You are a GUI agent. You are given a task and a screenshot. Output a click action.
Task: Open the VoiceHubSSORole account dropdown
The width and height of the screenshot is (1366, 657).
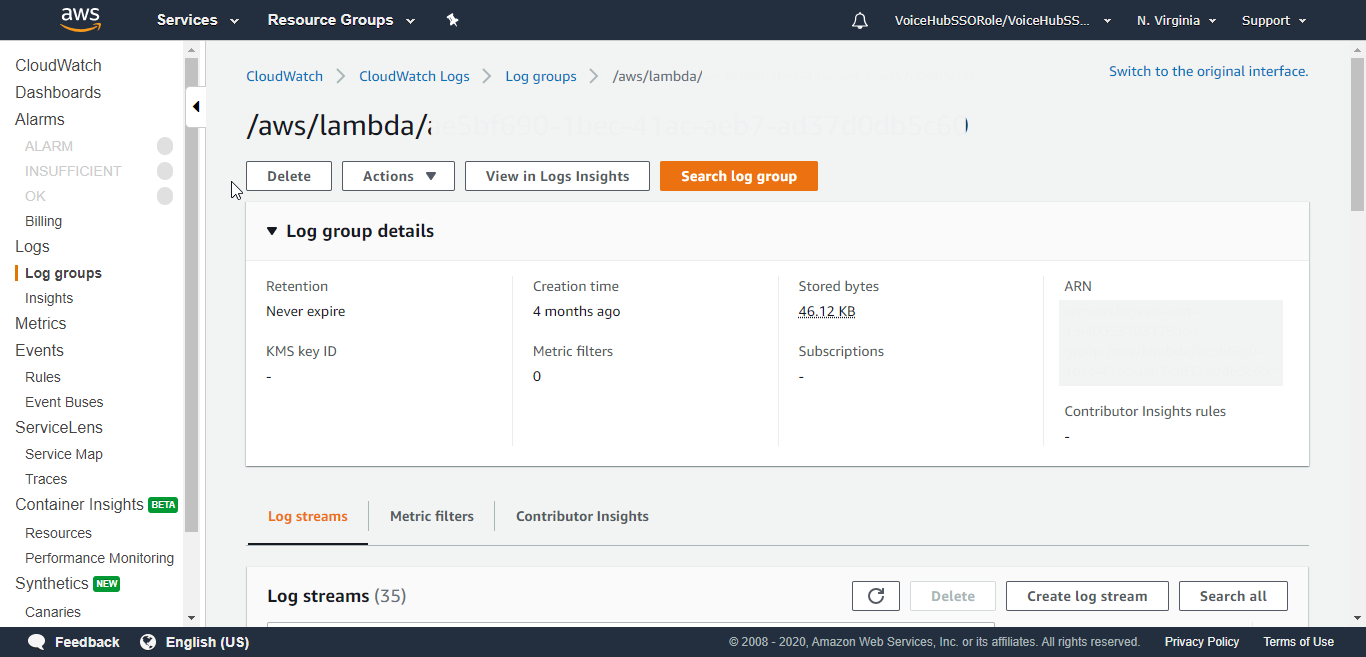pos(1003,20)
